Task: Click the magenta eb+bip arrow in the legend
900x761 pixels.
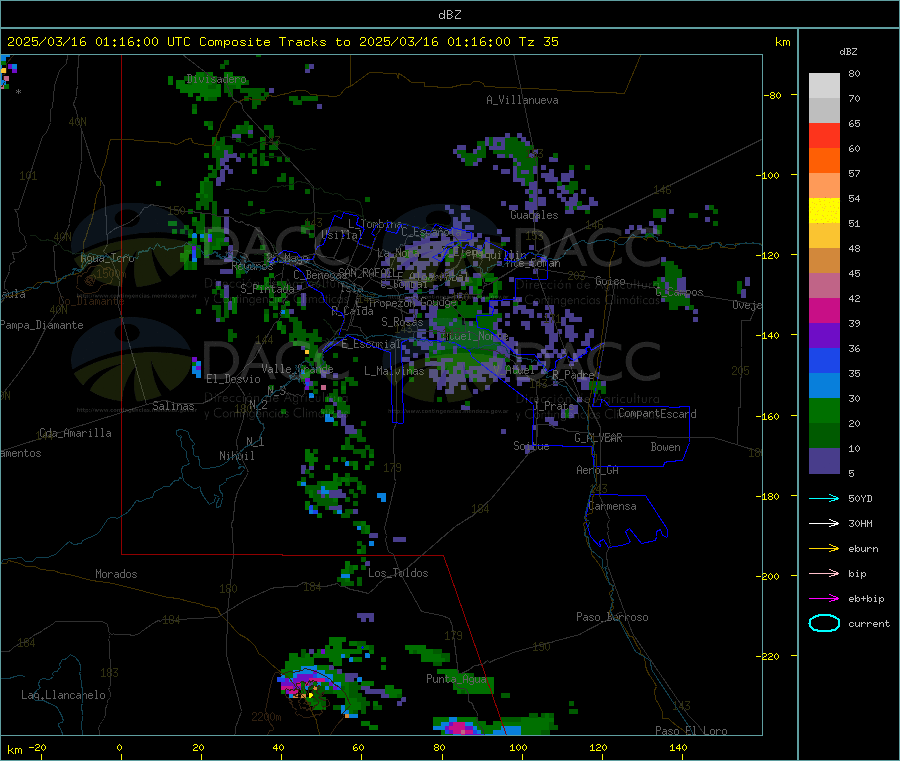Action: click(824, 599)
